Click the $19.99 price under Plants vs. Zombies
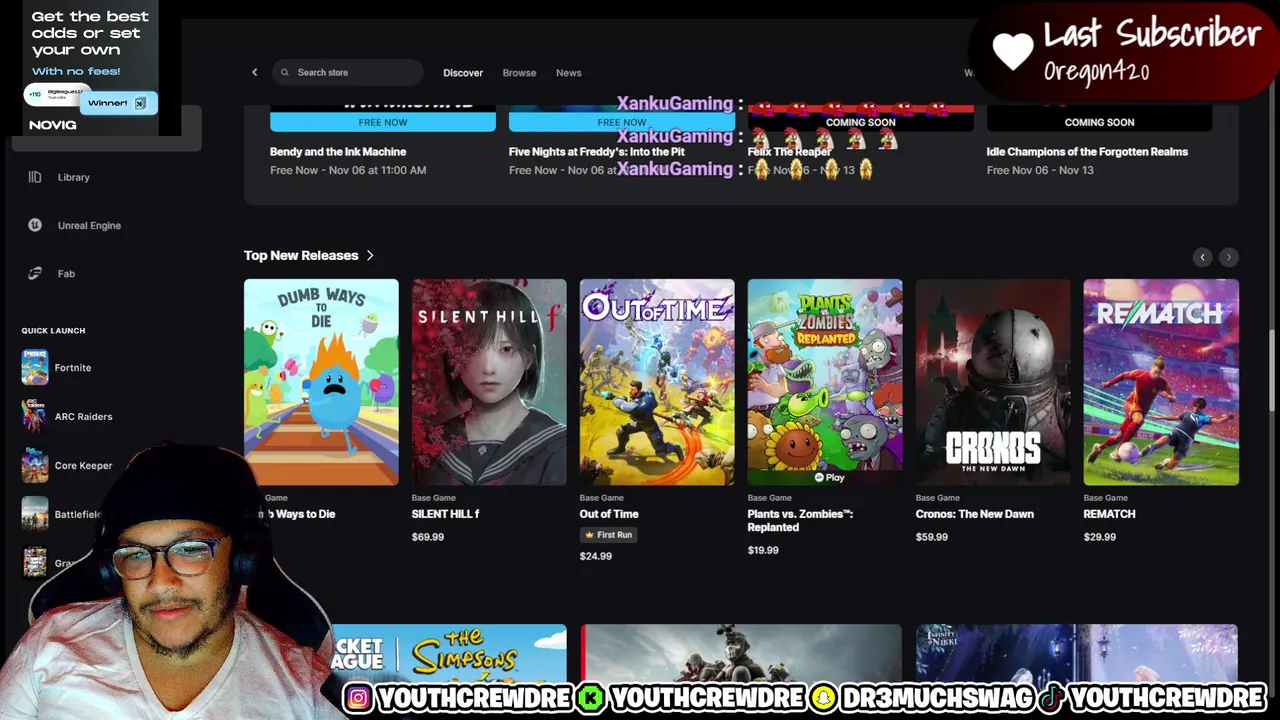 pos(763,550)
